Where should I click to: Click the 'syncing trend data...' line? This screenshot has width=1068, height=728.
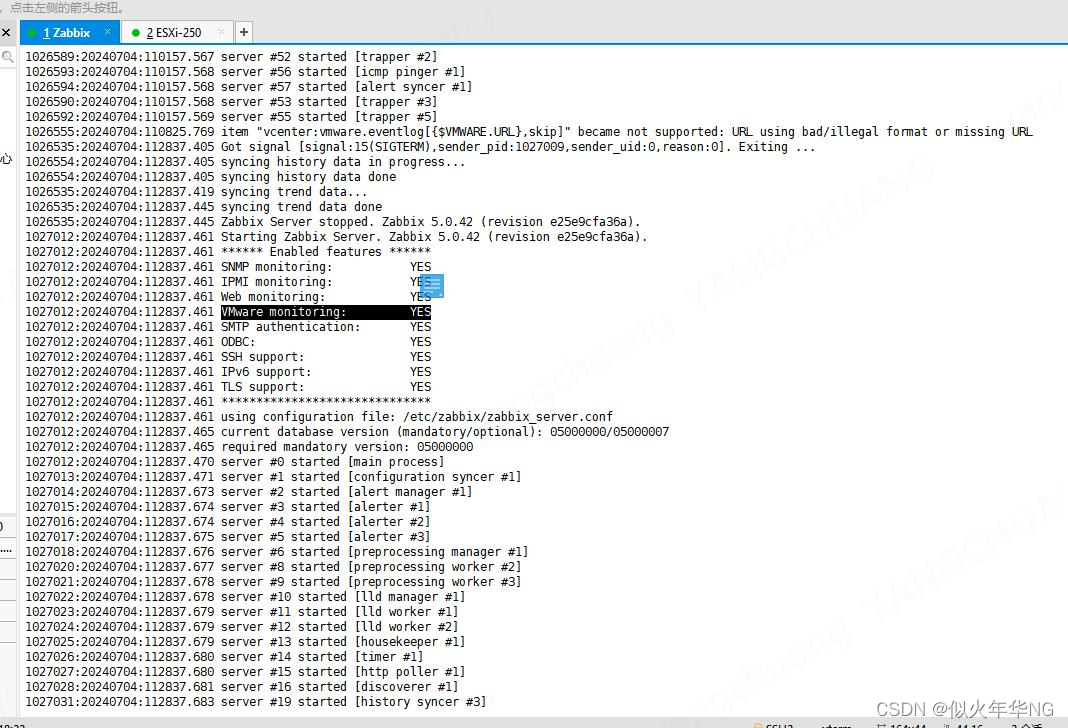[196, 192]
